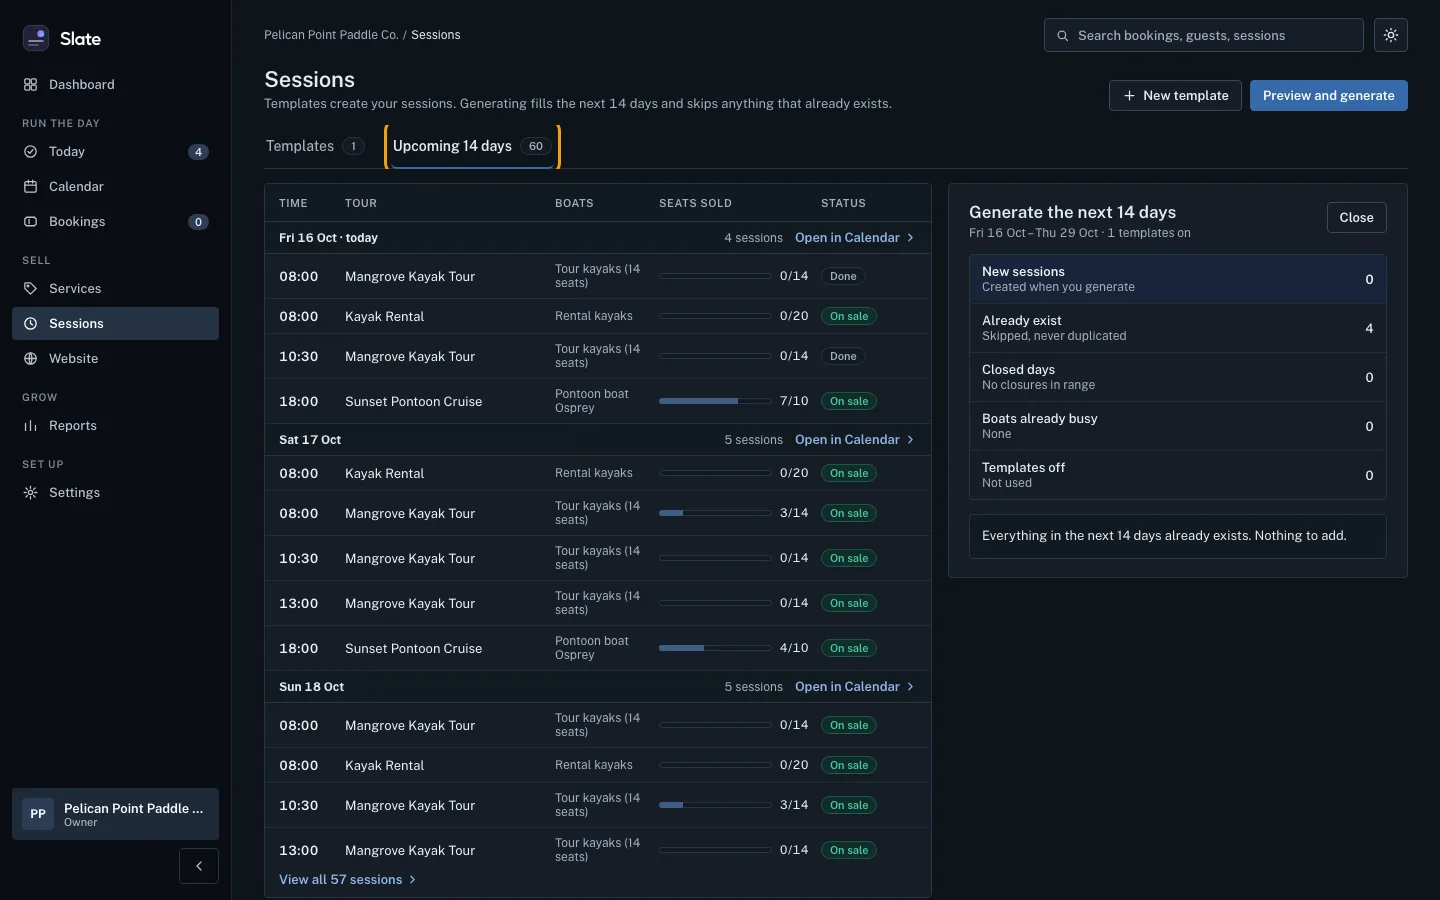Click the Slate logo icon
The height and width of the screenshot is (900, 1440).
pos(36,38)
